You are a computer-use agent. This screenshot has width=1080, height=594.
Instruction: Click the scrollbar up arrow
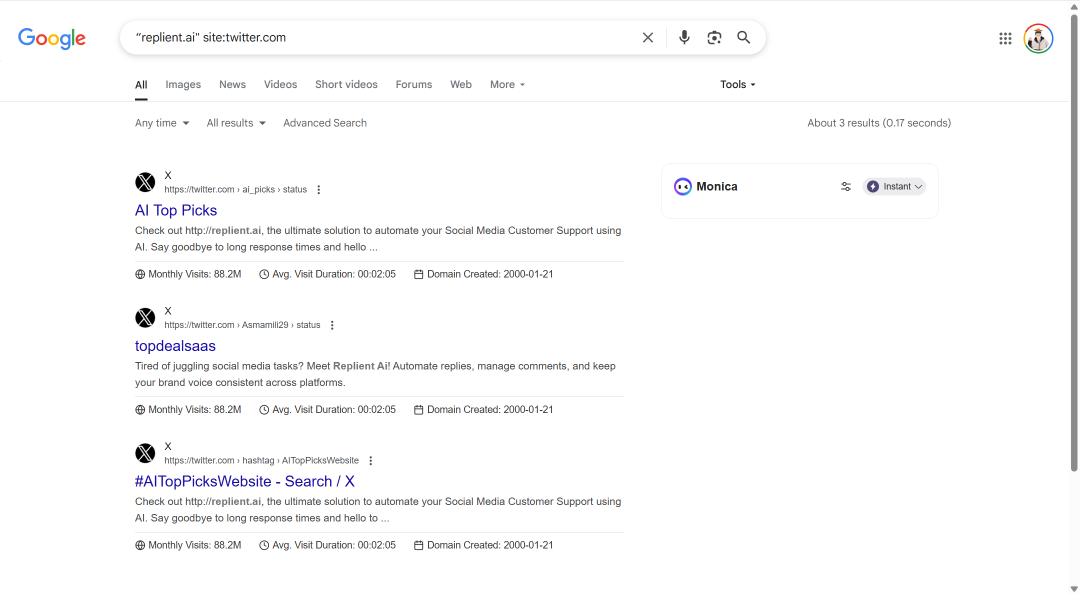click(x=1074, y=6)
